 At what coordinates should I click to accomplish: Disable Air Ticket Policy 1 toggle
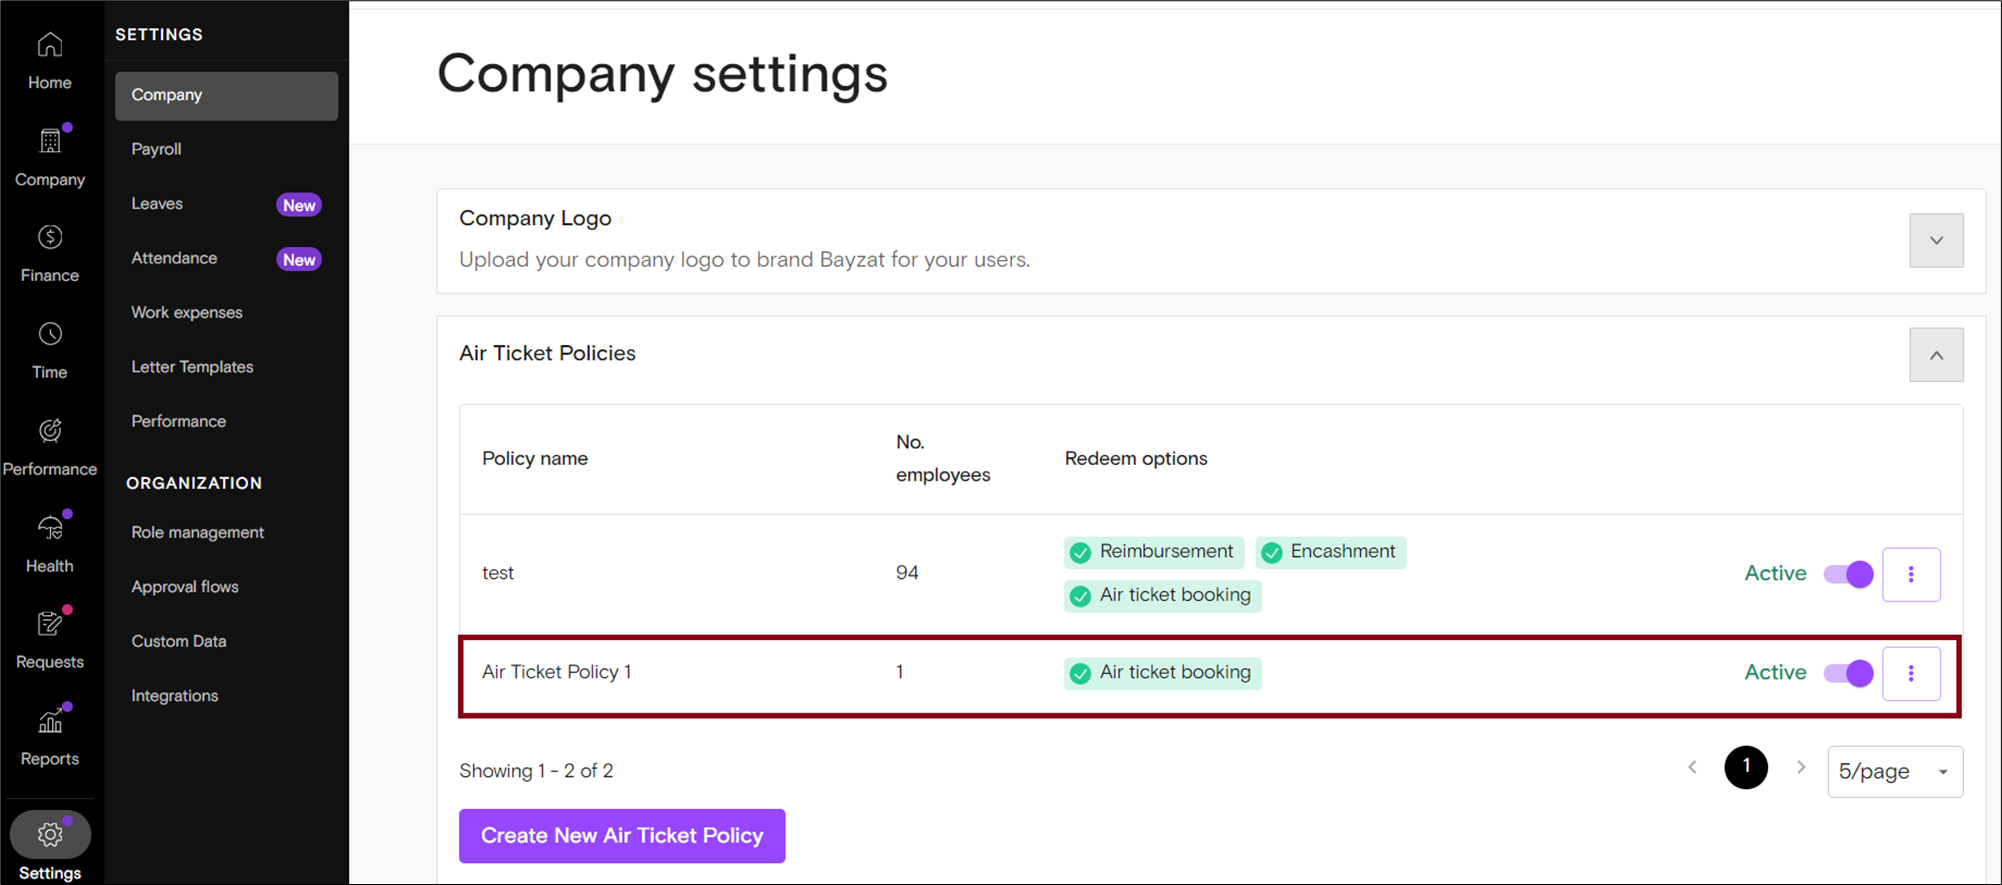click(x=1847, y=673)
